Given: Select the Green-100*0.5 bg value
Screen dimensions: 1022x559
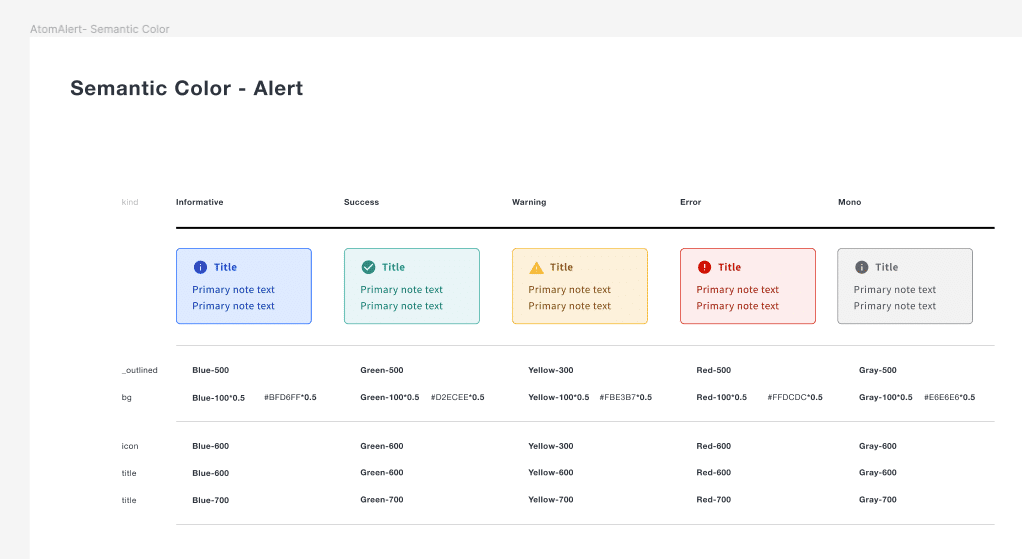Looking at the screenshot, I should tap(390, 397).
